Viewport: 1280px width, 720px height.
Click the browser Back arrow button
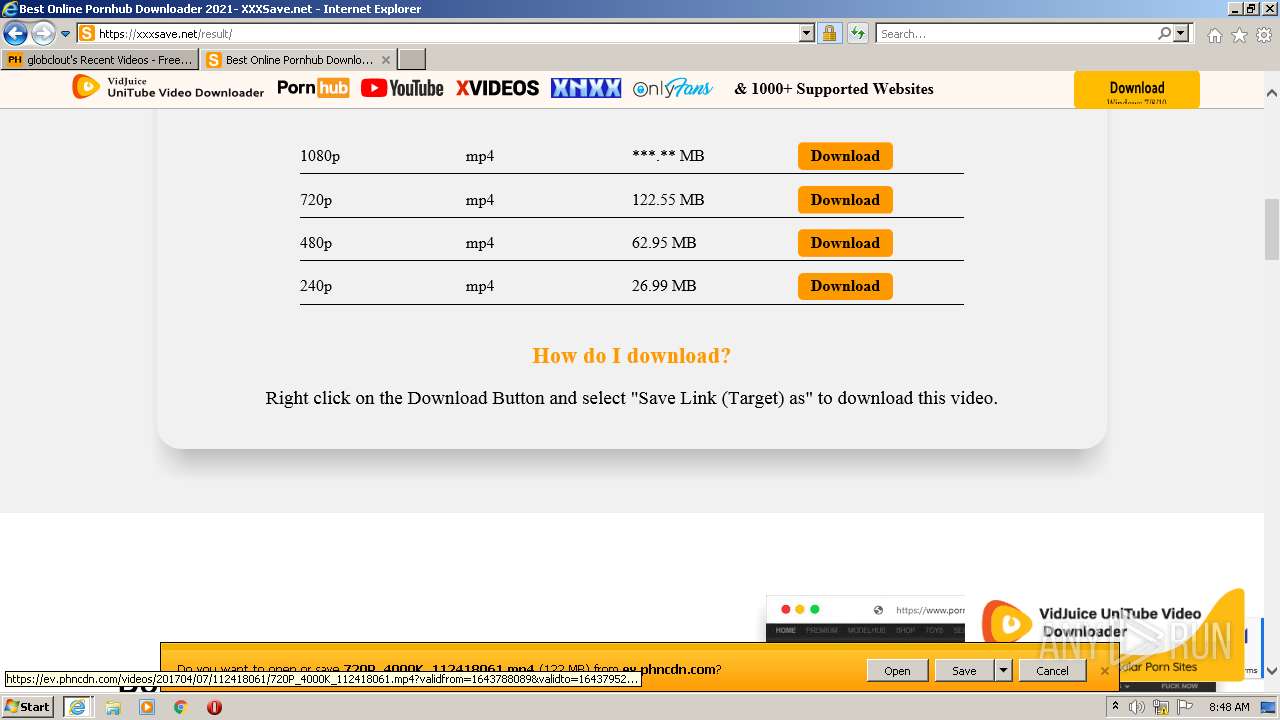15,33
